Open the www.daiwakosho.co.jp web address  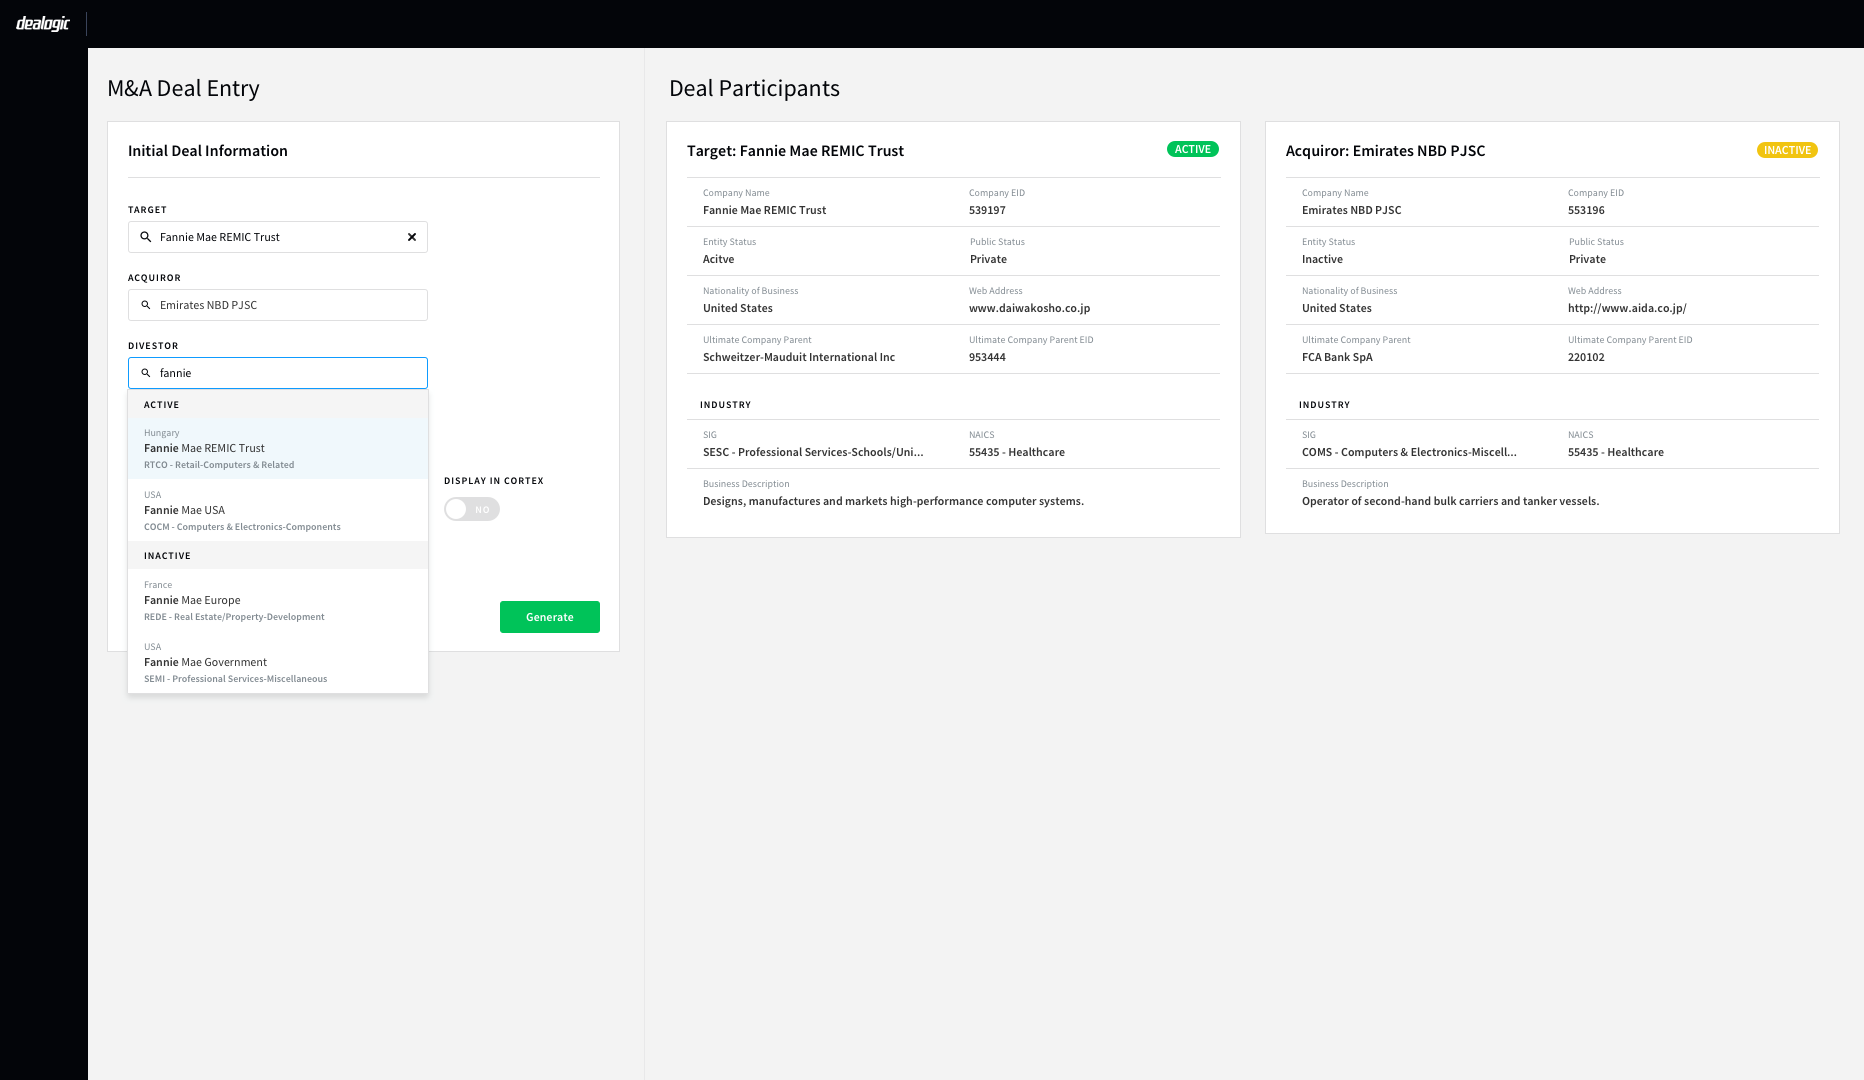(1029, 308)
